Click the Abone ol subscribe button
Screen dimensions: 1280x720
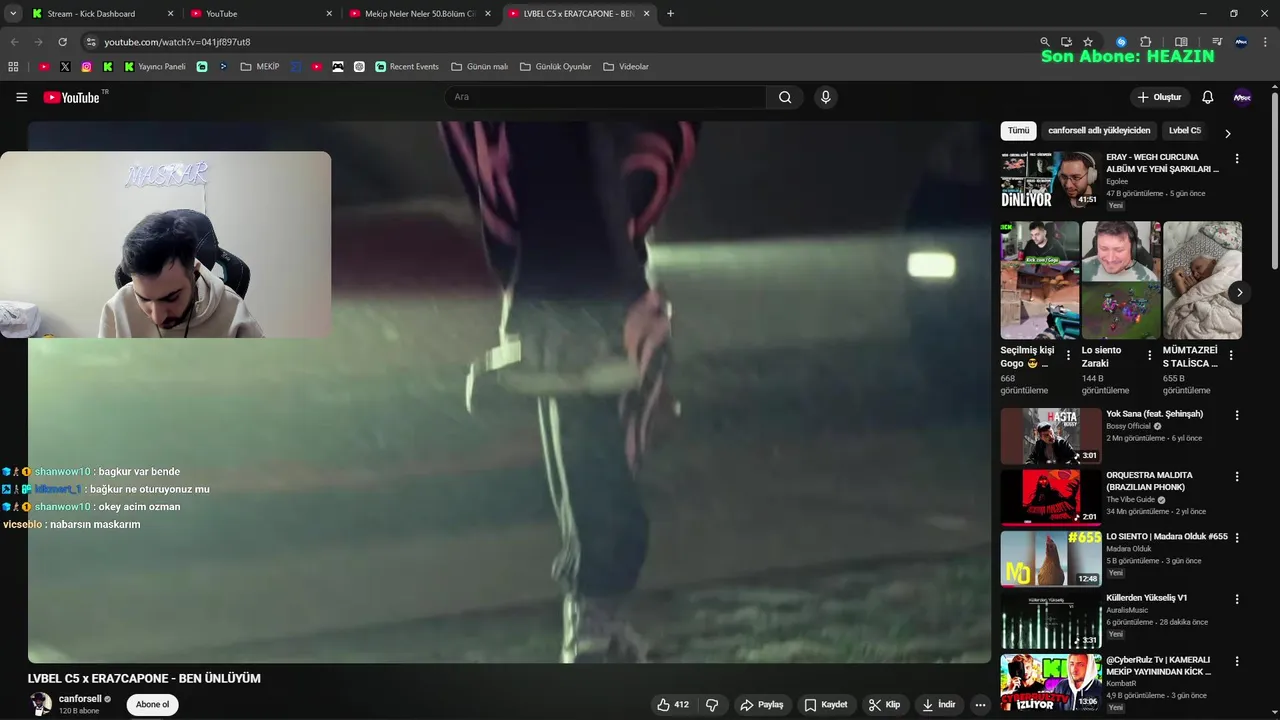[152, 705]
